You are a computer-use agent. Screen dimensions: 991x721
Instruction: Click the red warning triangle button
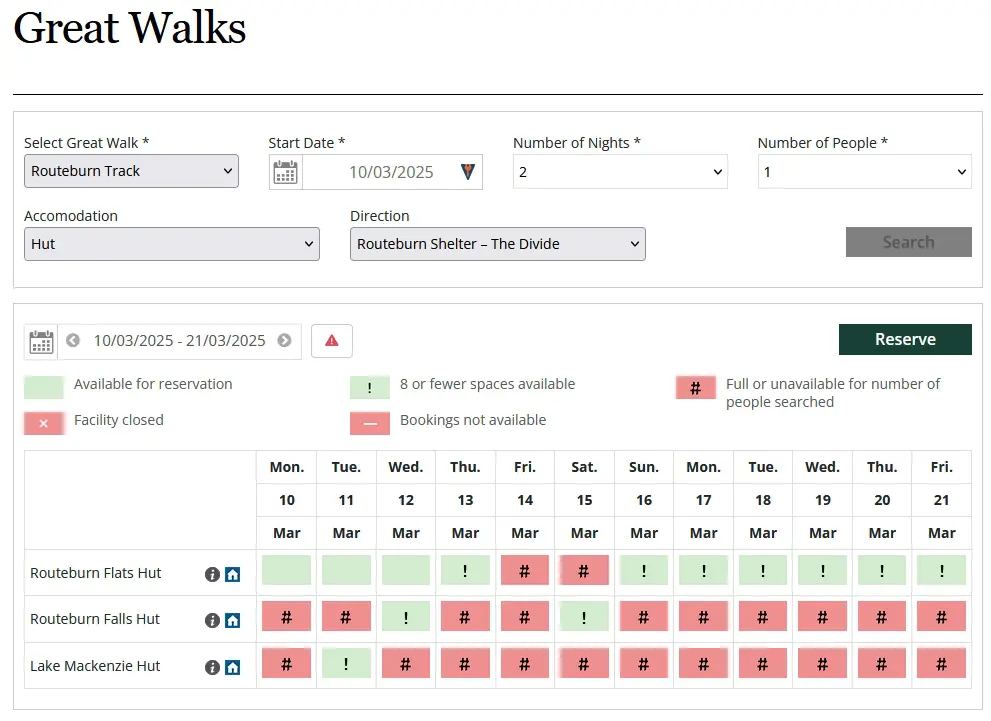(332, 341)
